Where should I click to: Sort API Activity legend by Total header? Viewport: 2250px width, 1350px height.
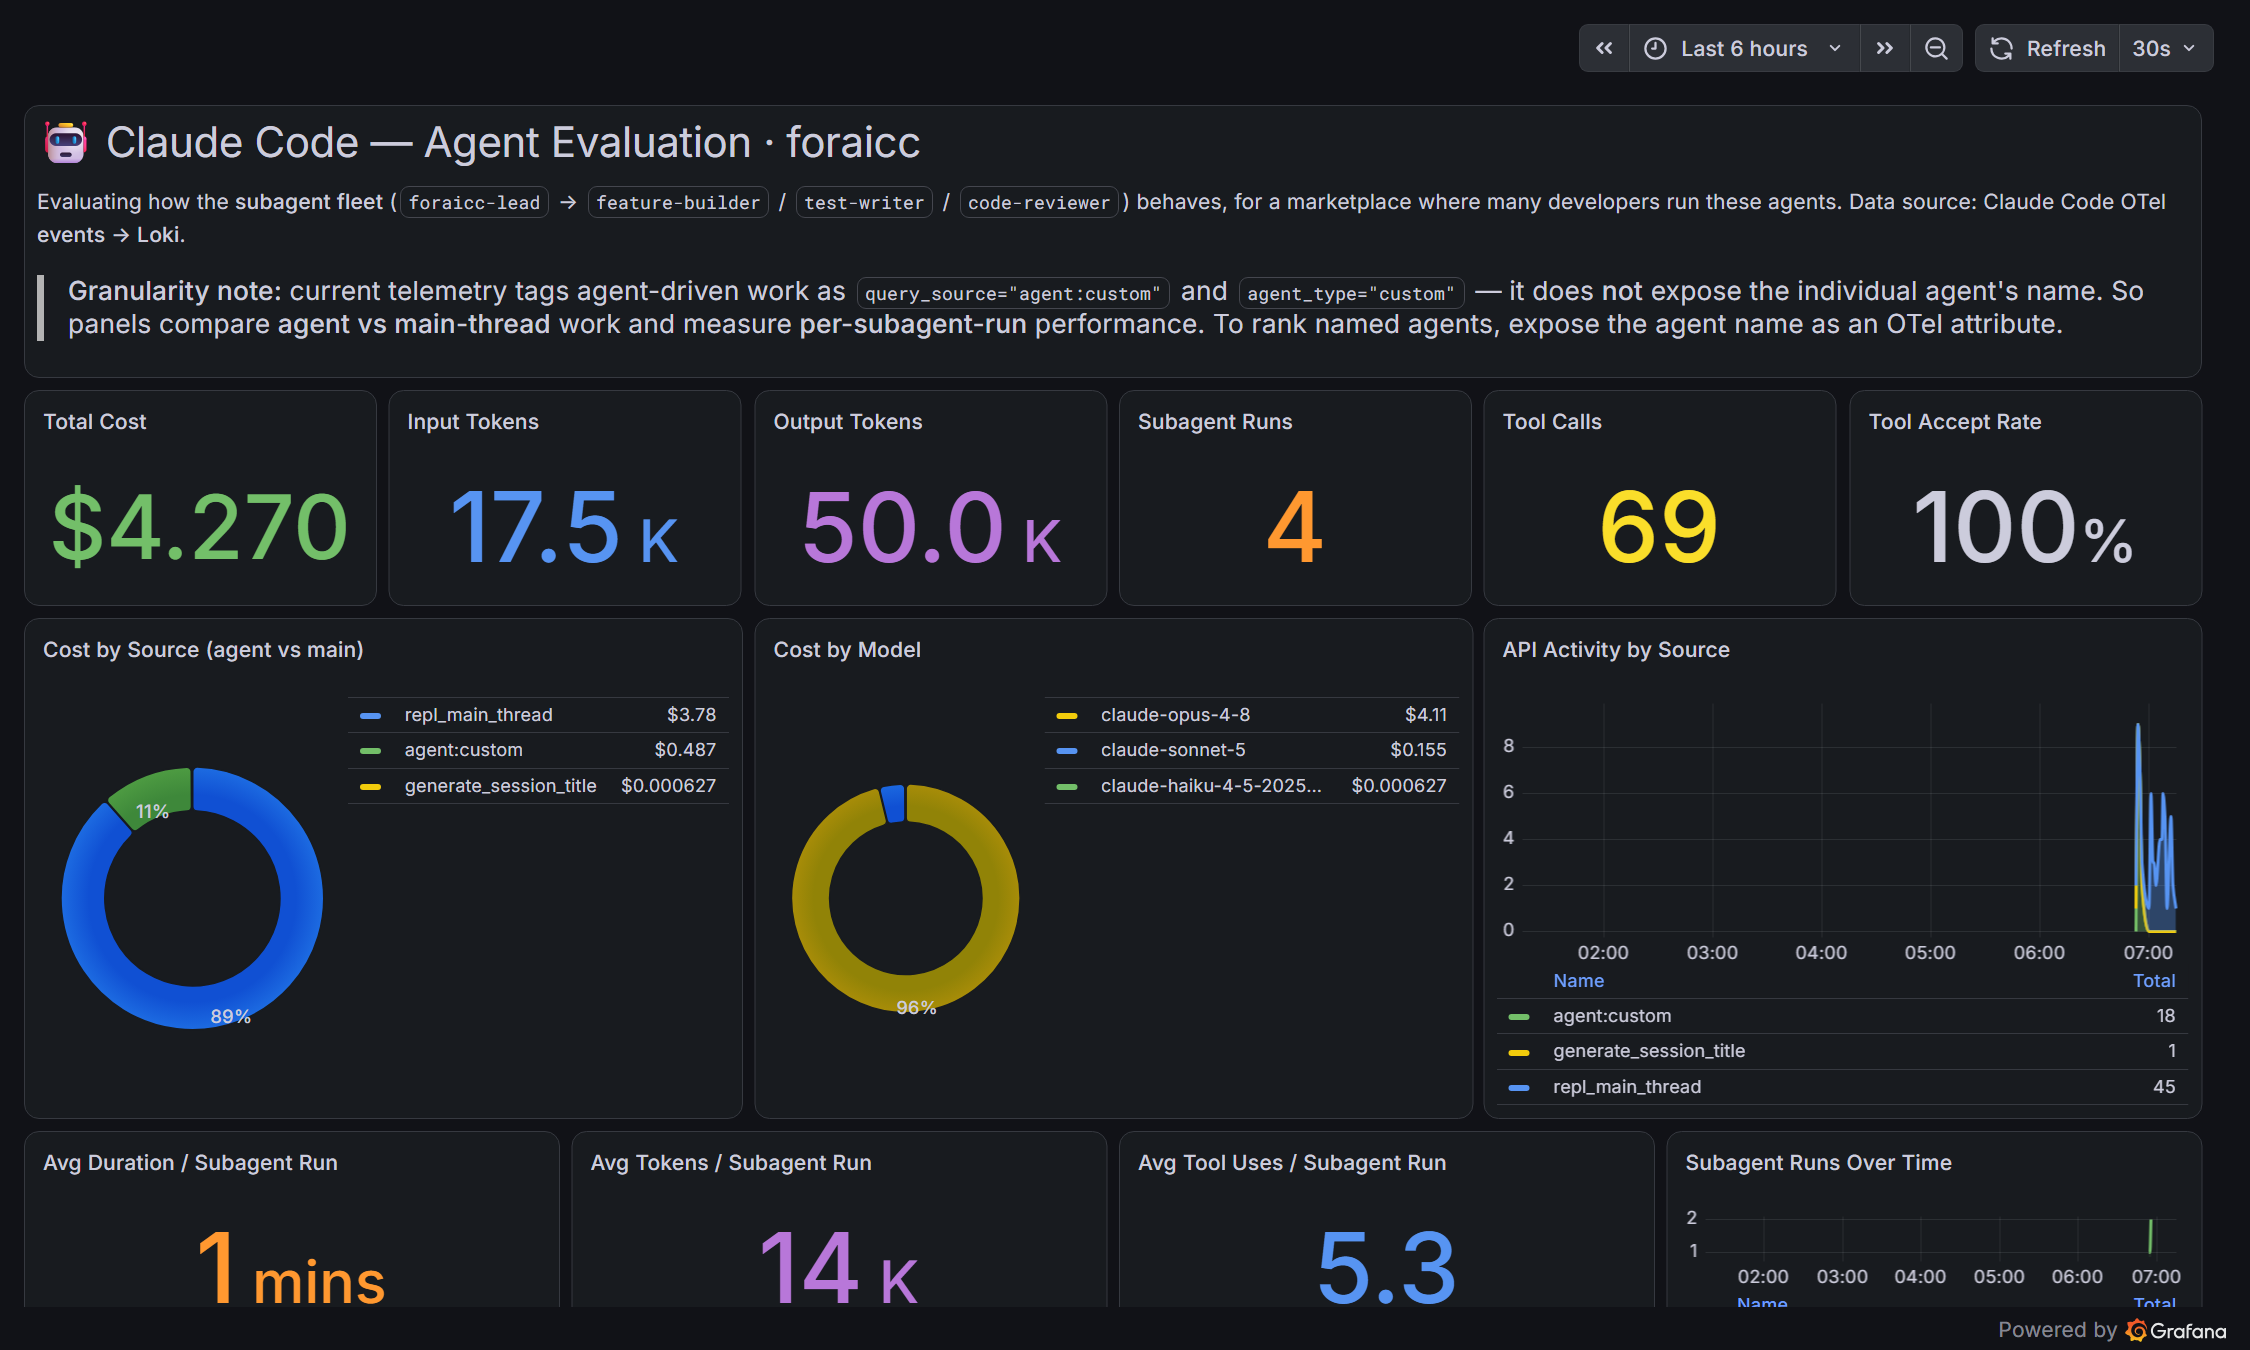click(x=2154, y=981)
